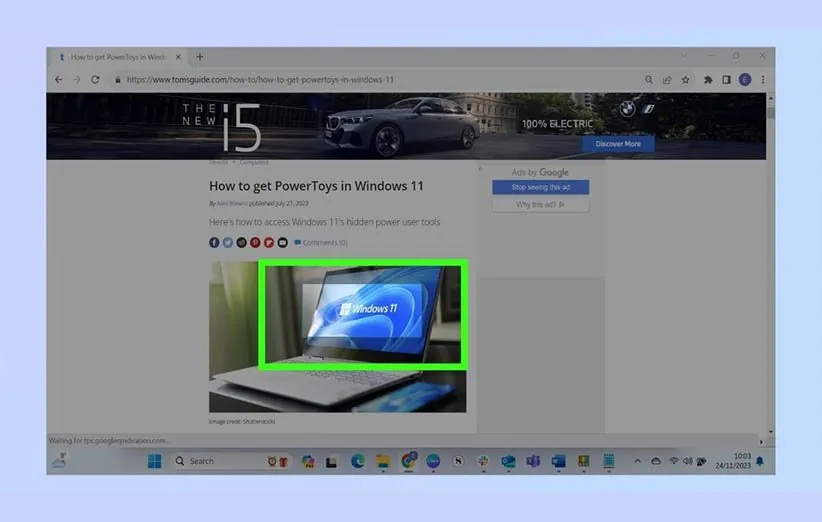Open the Chrome three-dot menu
The image size is (822, 522).
coord(763,80)
